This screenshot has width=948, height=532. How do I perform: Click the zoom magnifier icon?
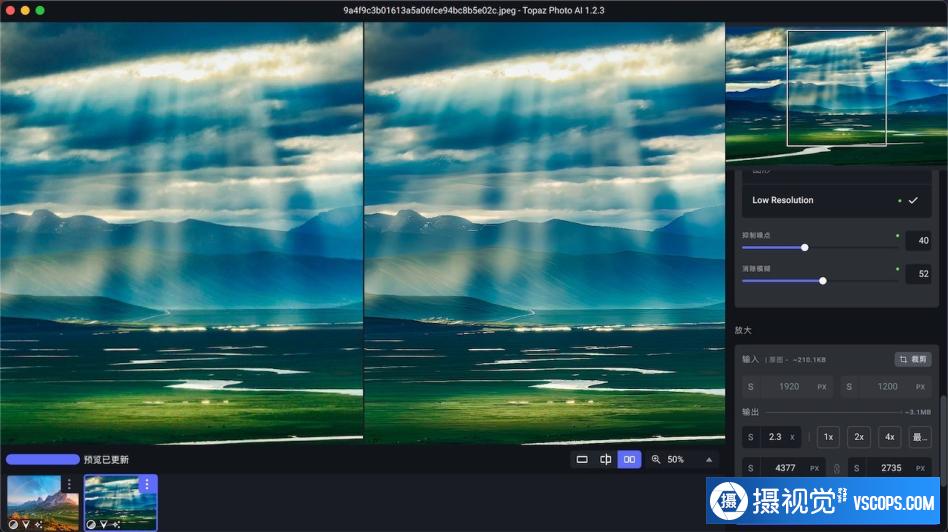tap(656, 459)
